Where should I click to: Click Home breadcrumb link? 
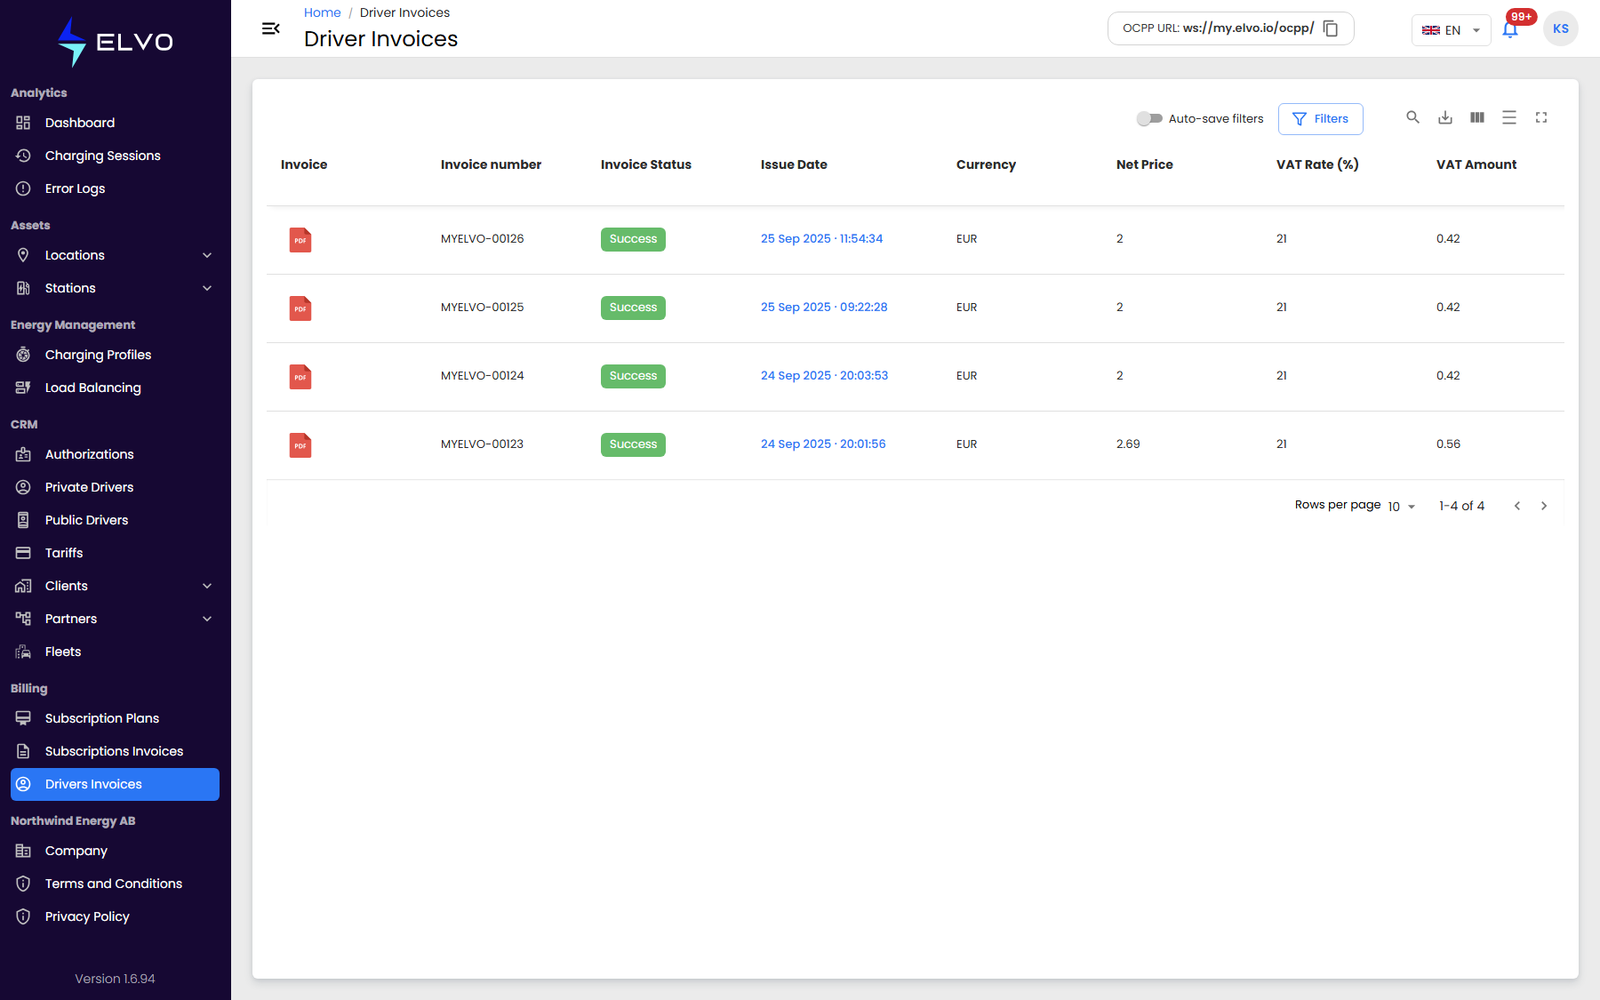[322, 13]
